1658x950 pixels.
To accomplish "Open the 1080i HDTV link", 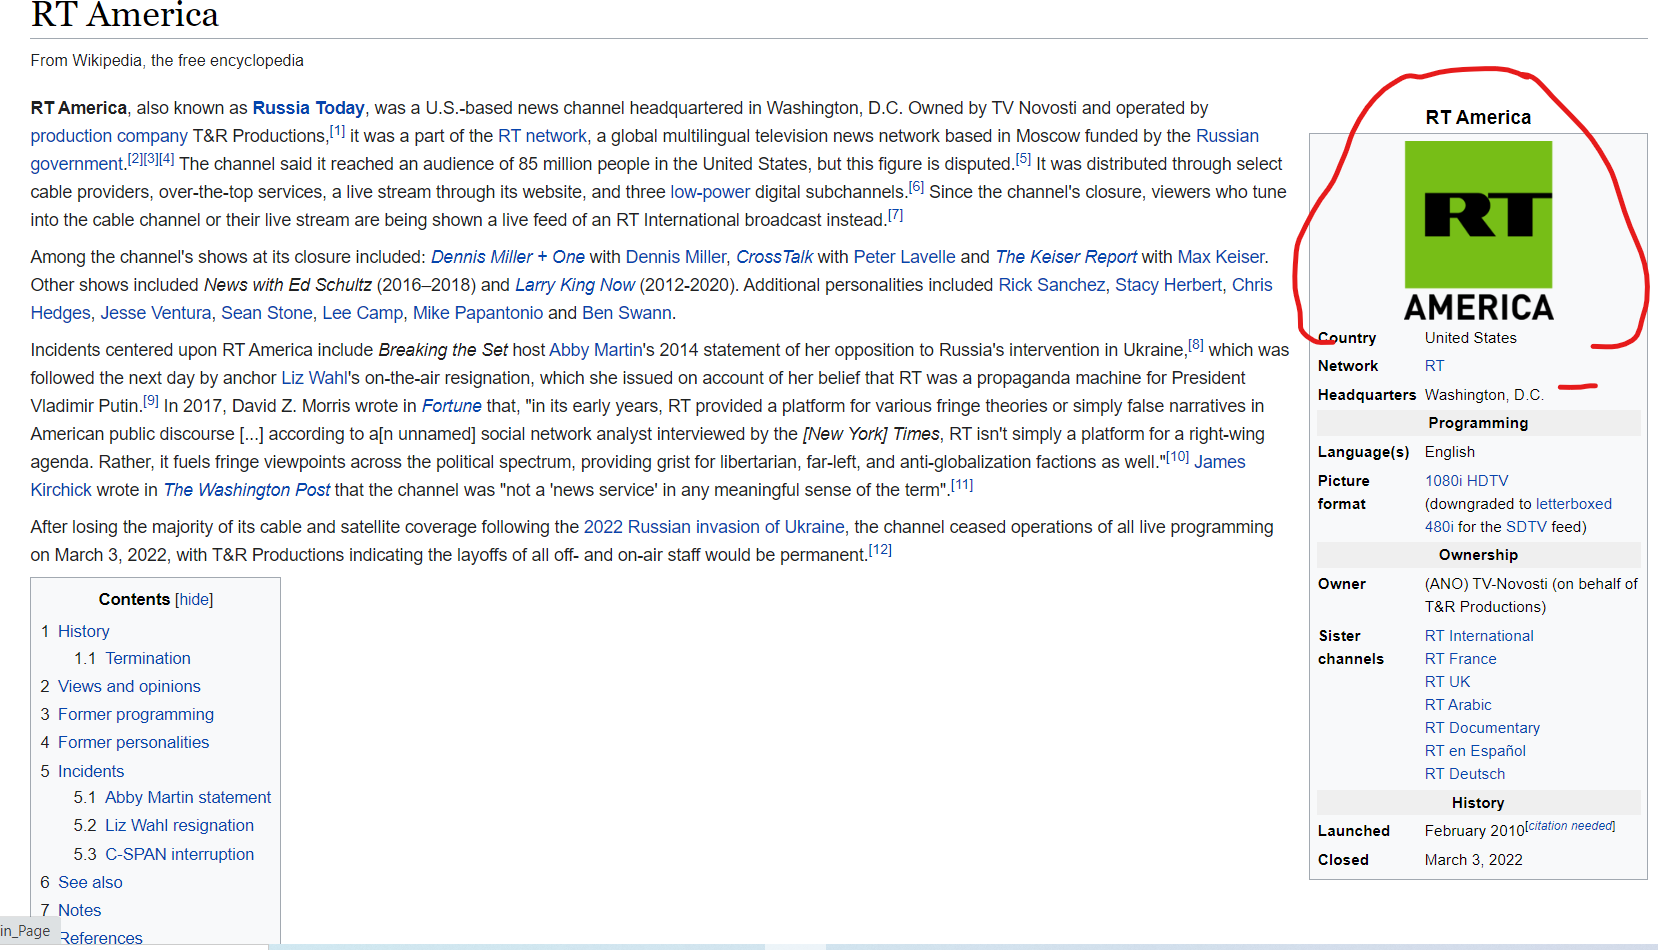I will pyautogui.click(x=1467, y=481).
